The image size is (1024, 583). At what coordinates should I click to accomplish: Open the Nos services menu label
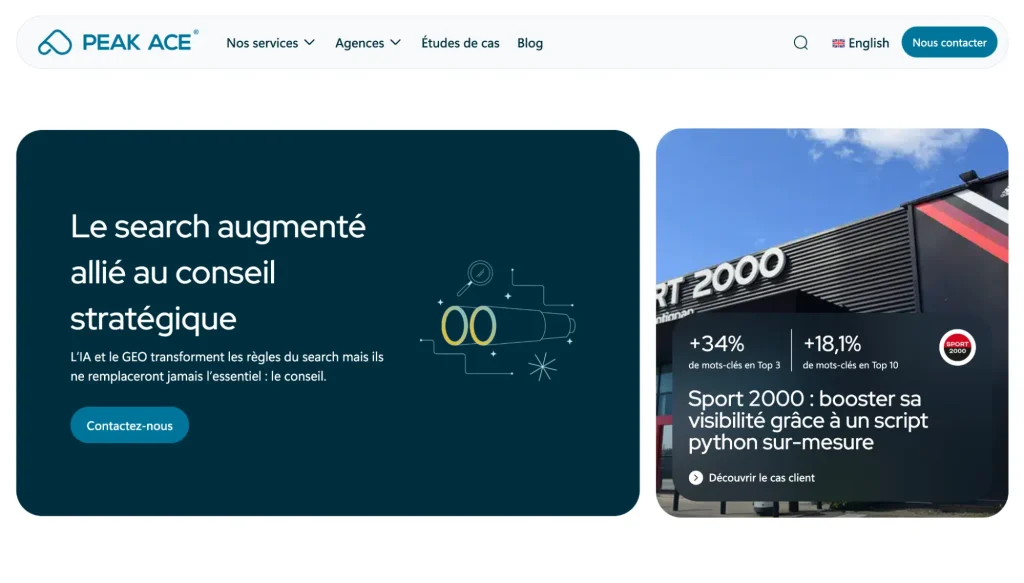click(262, 43)
